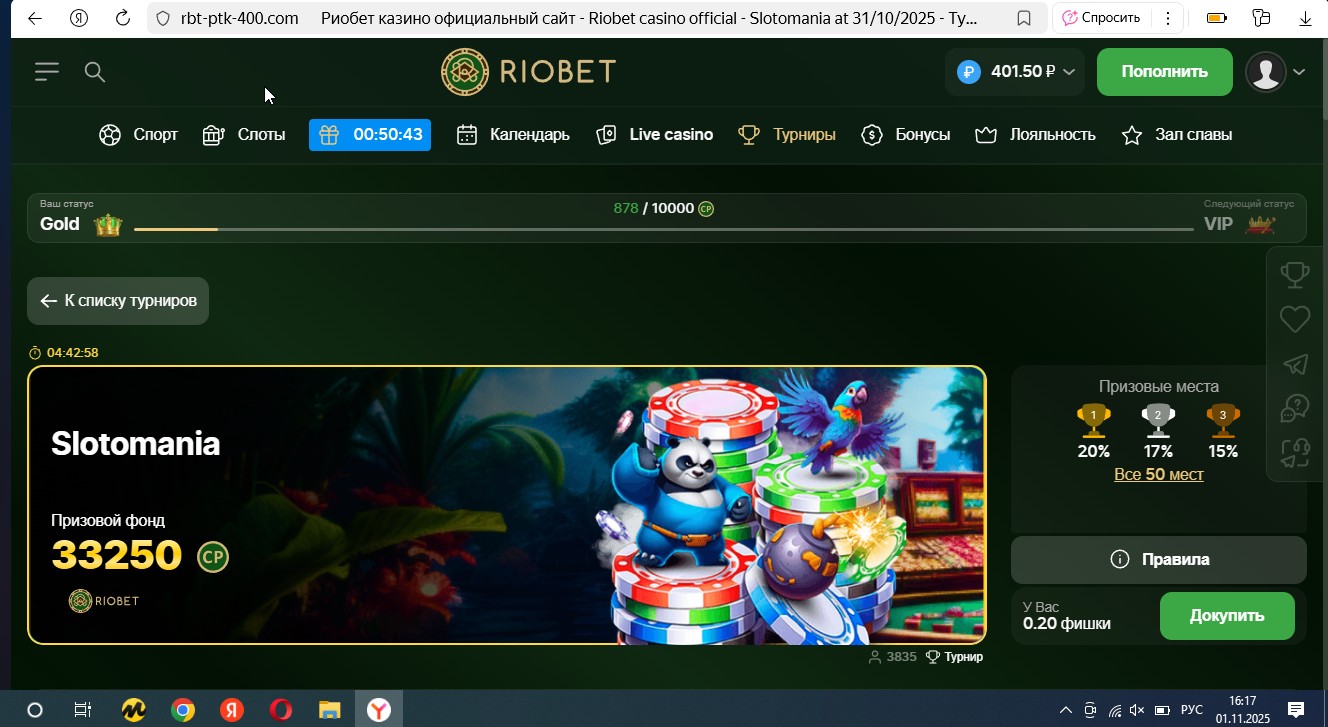Open the Все 50 мест link

(x=1158, y=474)
